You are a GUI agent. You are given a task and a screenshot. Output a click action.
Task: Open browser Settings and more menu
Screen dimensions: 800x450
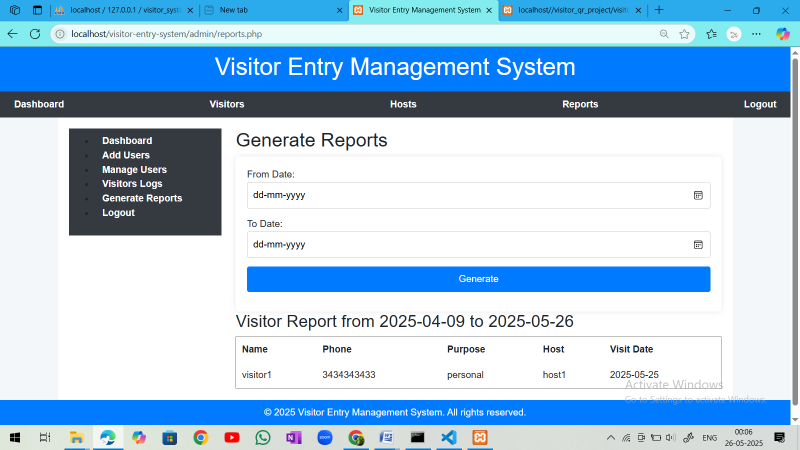tap(756, 34)
